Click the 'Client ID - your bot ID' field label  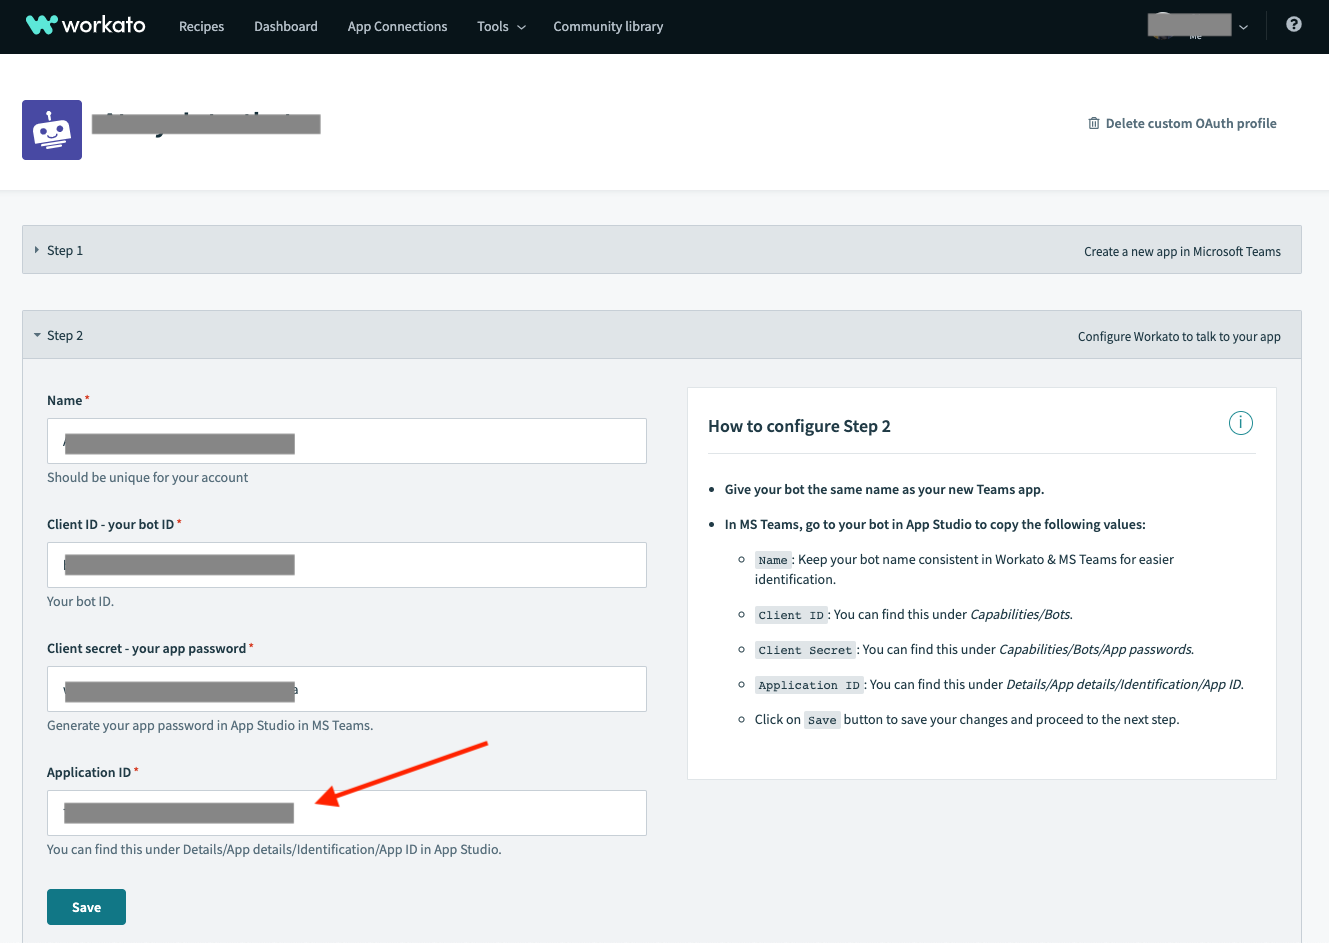pyautogui.click(x=111, y=524)
